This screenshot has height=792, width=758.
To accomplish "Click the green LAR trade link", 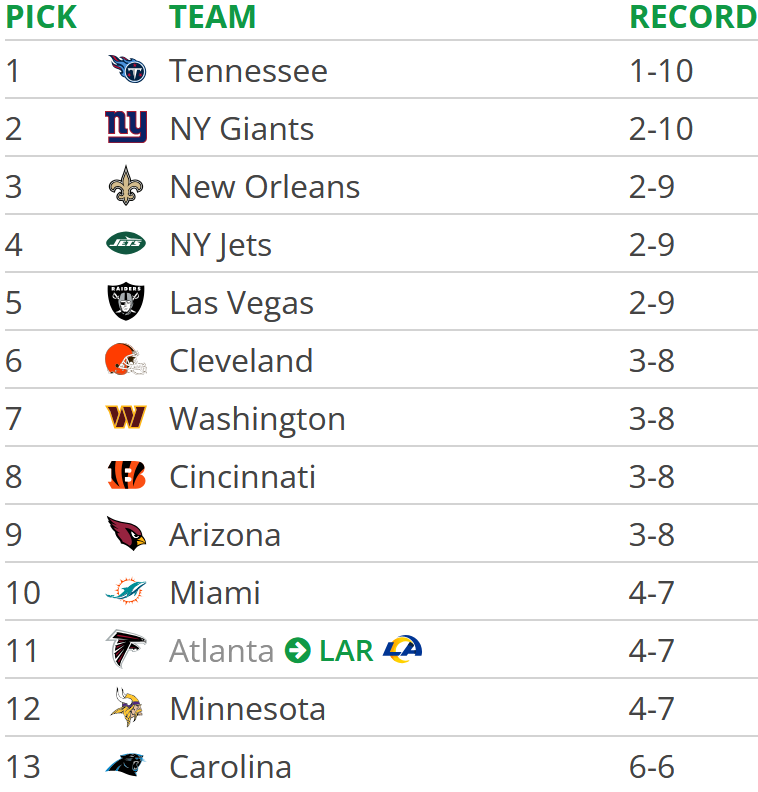I will pos(346,651).
